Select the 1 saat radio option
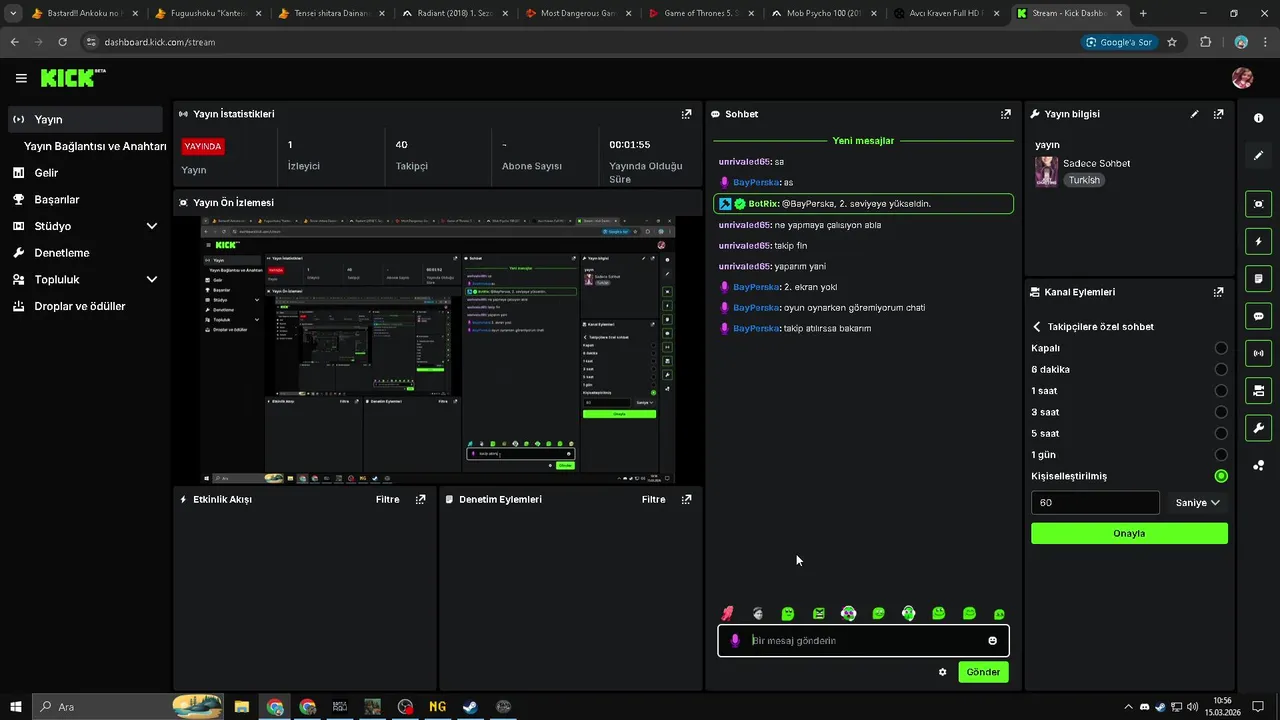The height and width of the screenshot is (720, 1280). coord(1221,391)
